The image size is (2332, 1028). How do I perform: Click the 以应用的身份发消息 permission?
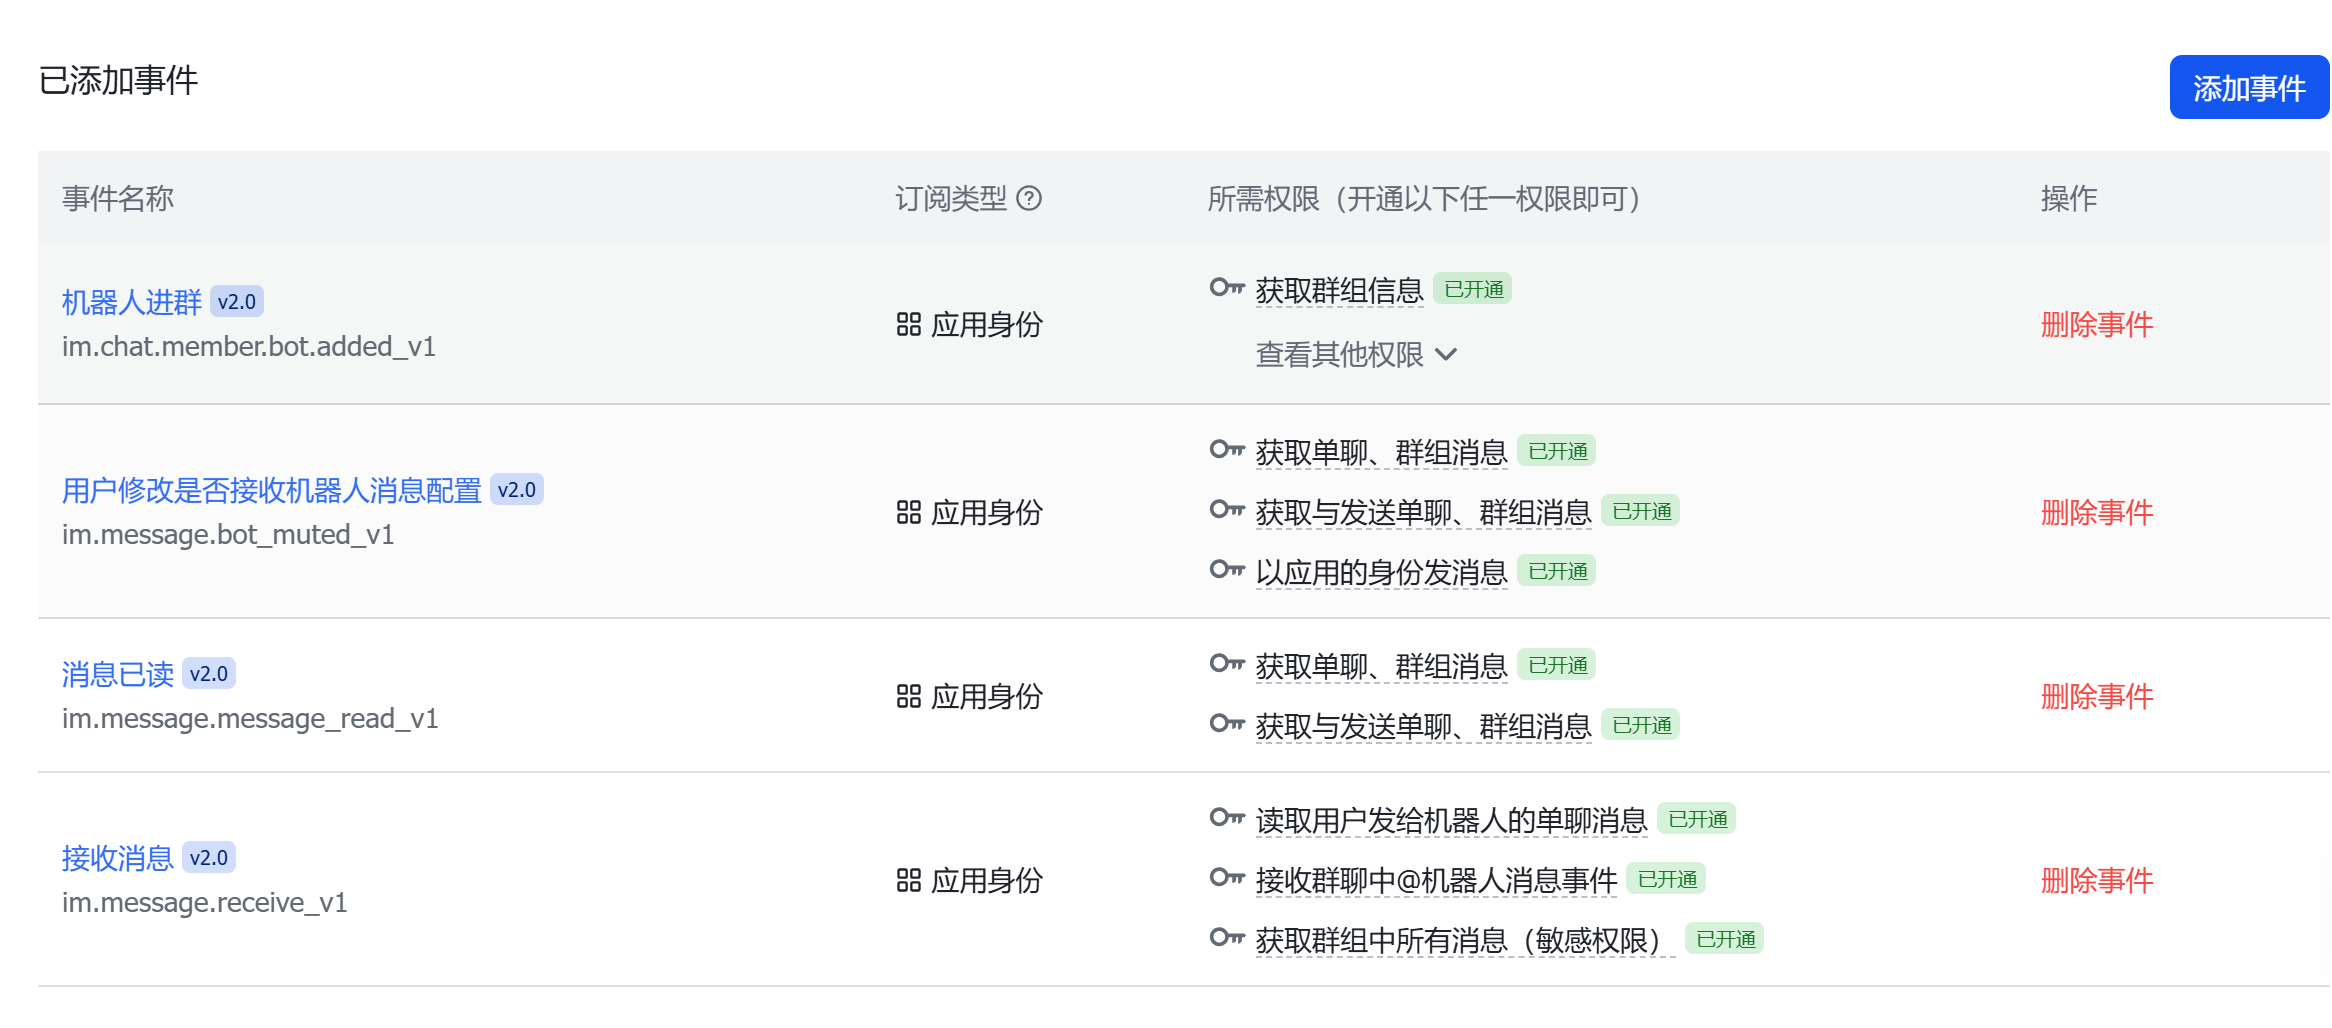tap(1382, 572)
